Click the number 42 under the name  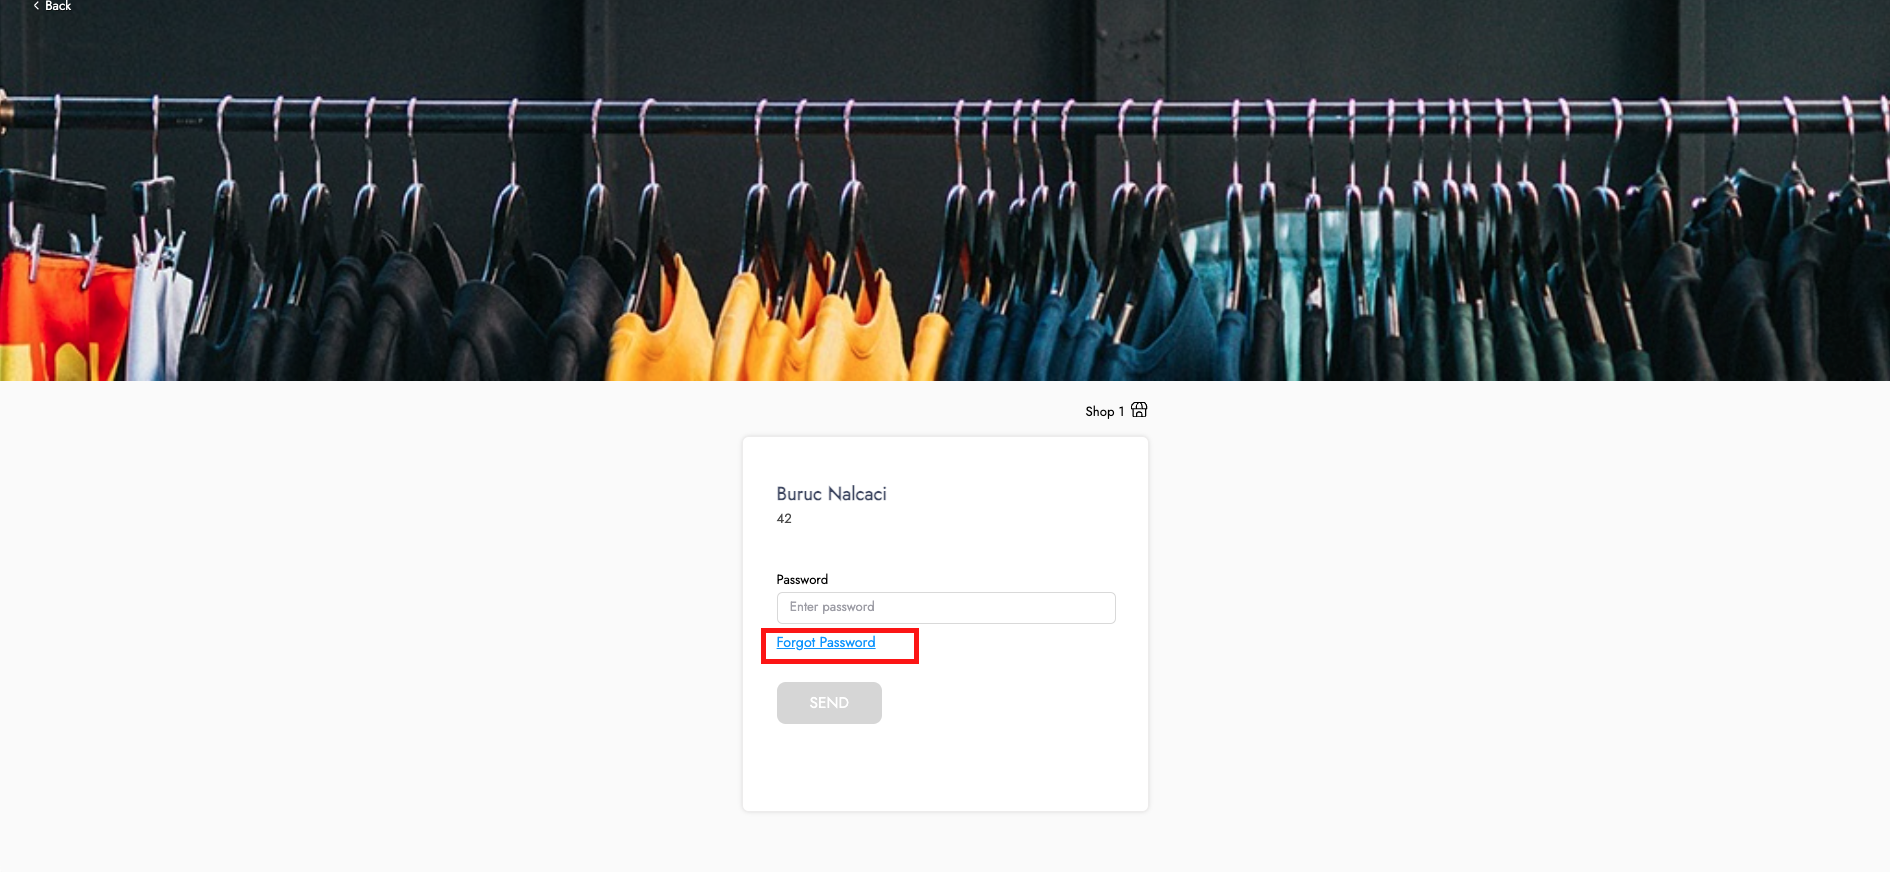(x=784, y=519)
